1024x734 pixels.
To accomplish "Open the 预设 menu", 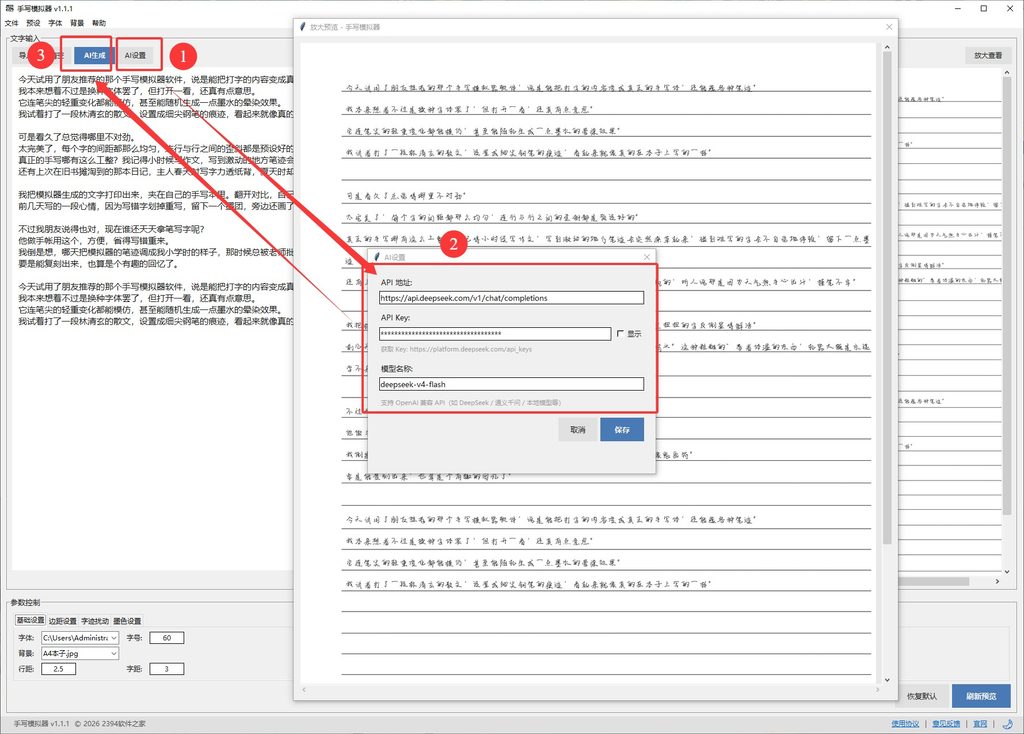I will click(x=33, y=23).
